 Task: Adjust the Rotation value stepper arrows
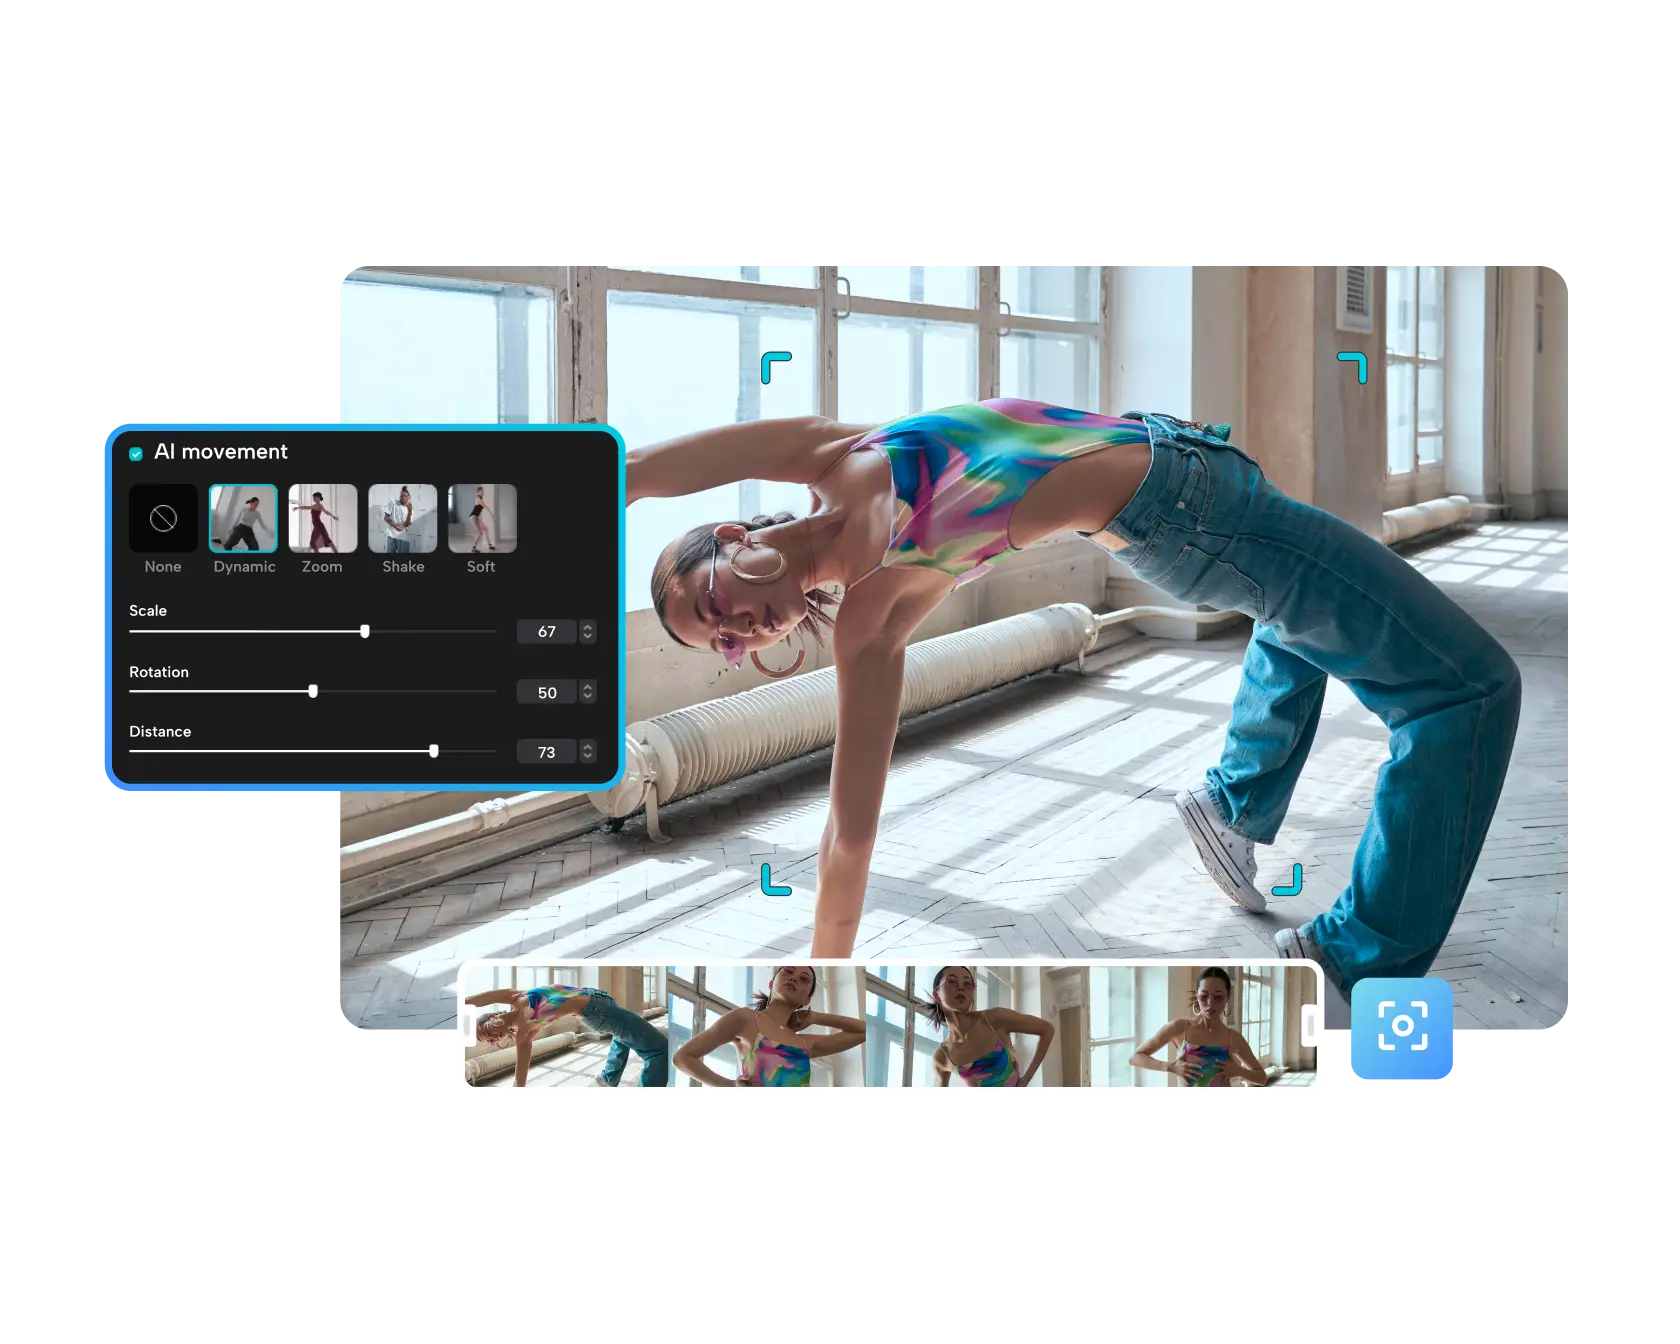[x=588, y=692]
